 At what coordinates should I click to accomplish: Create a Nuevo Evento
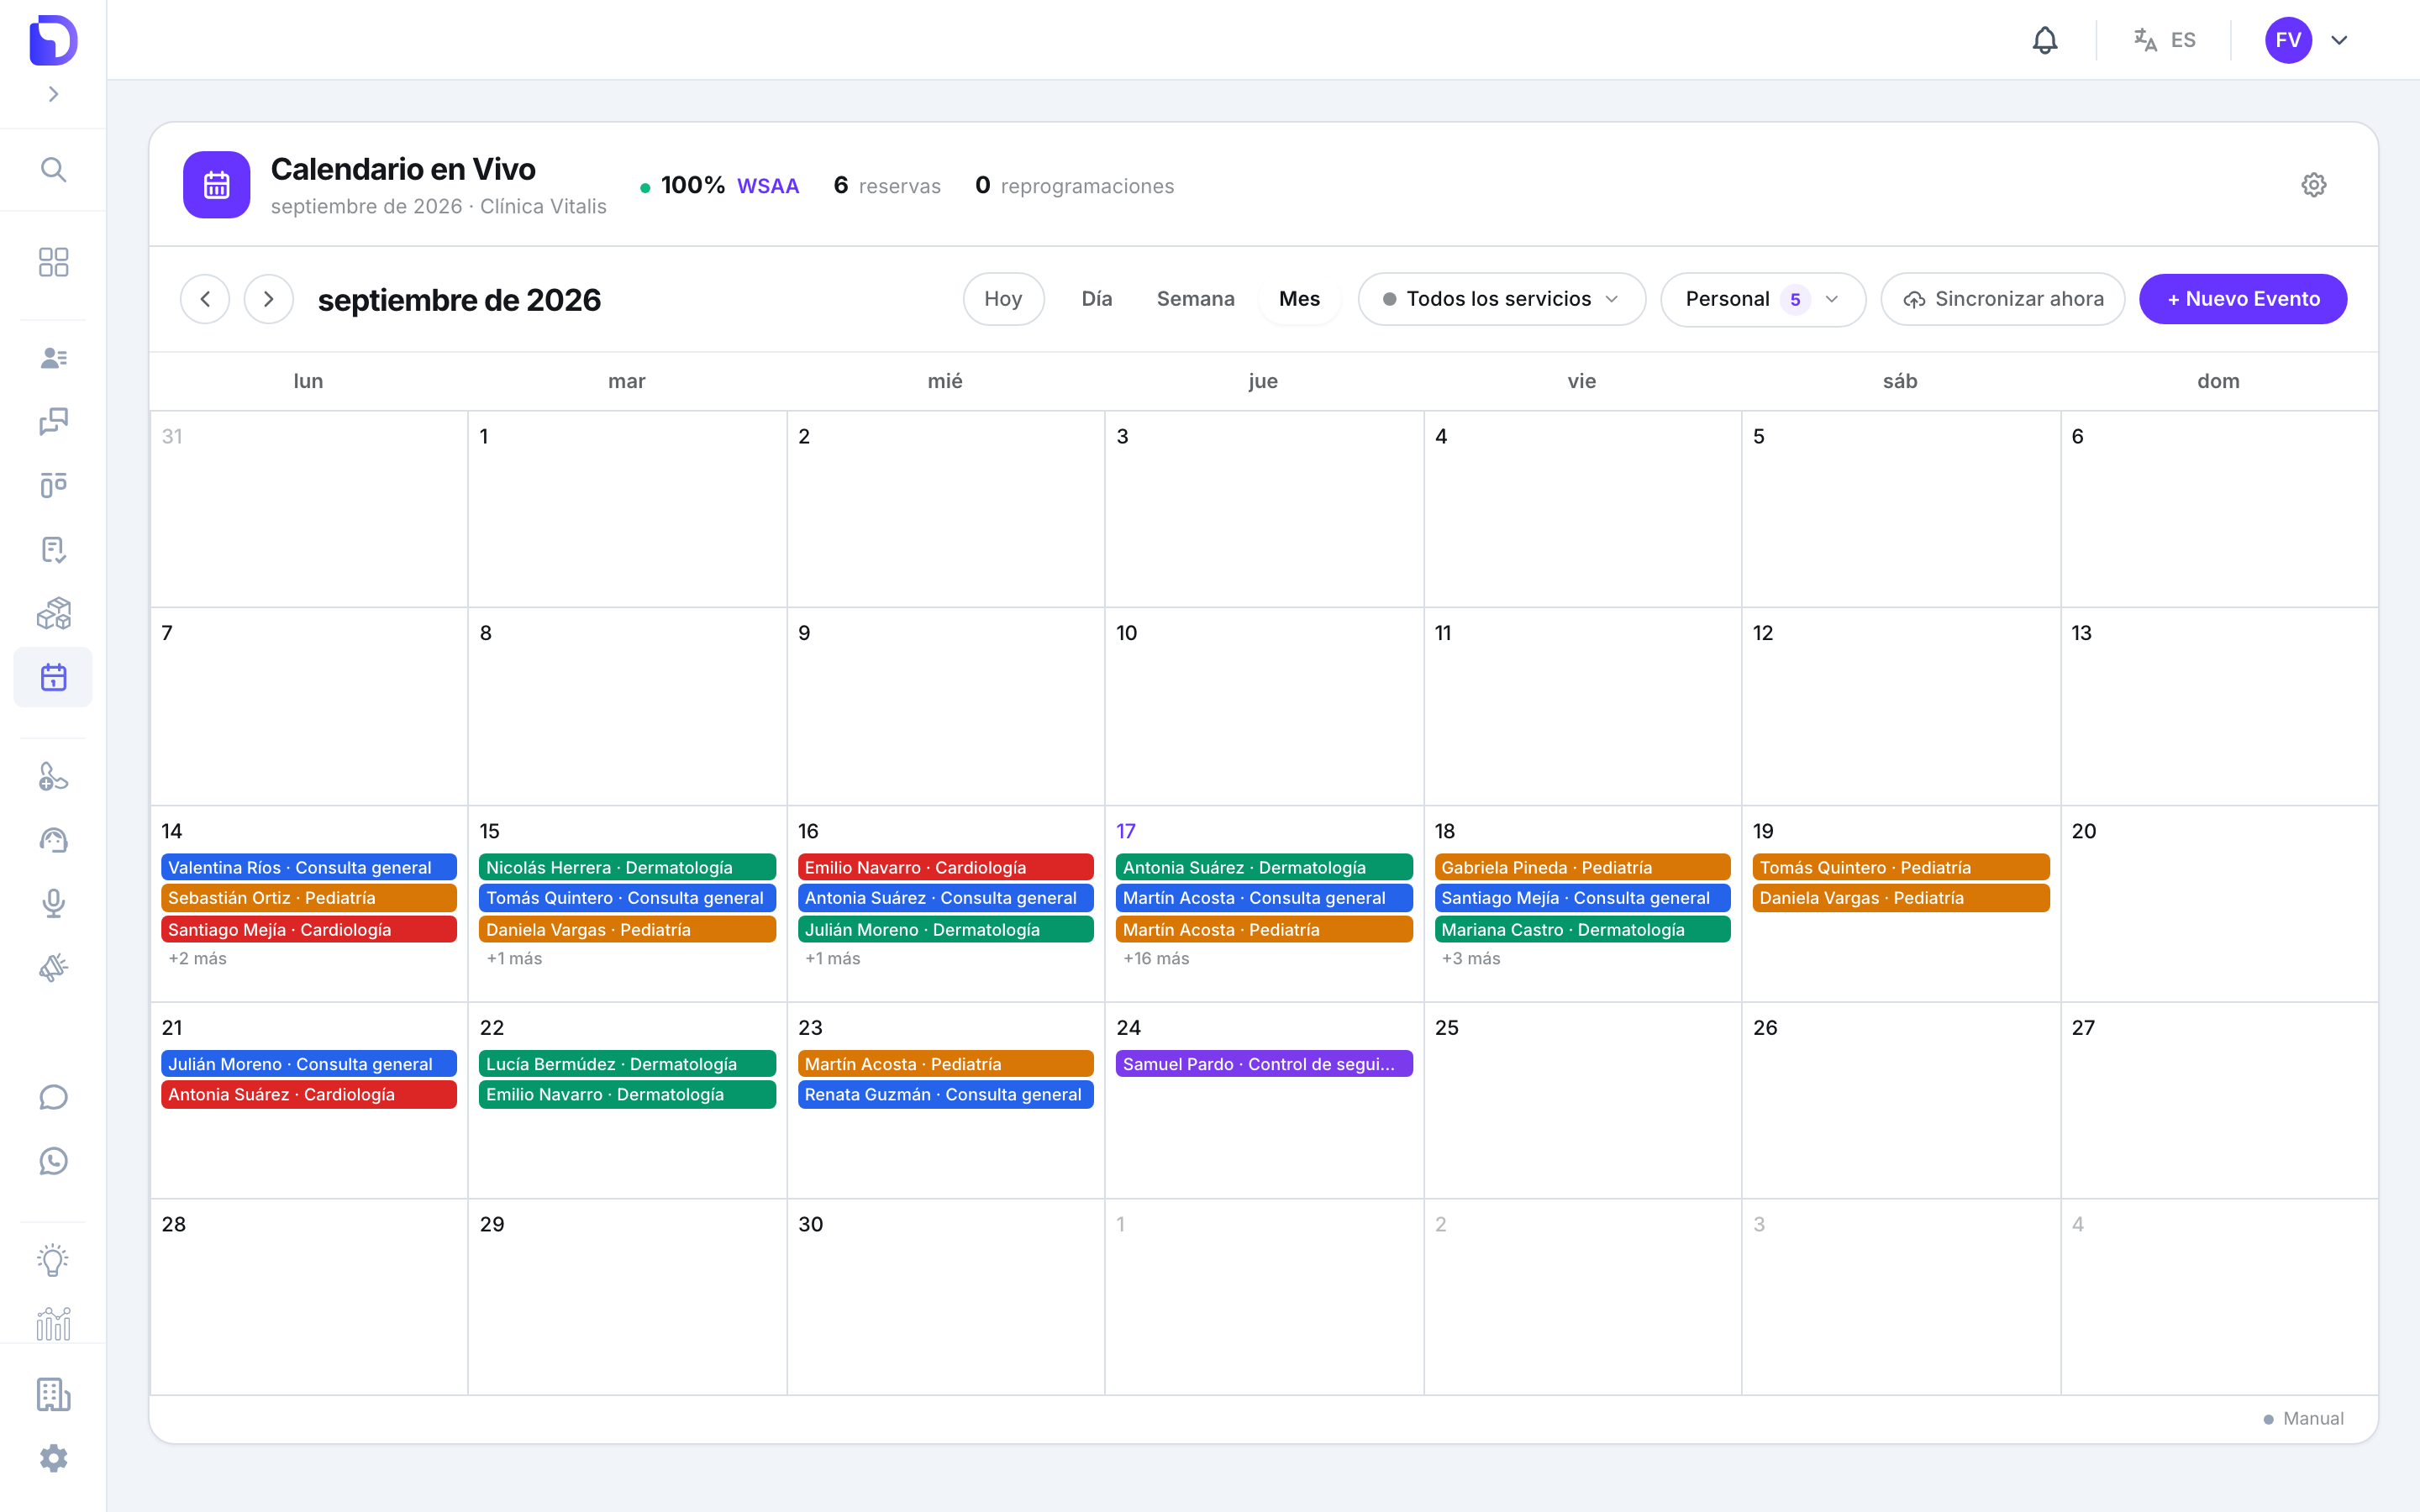[2243, 299]
